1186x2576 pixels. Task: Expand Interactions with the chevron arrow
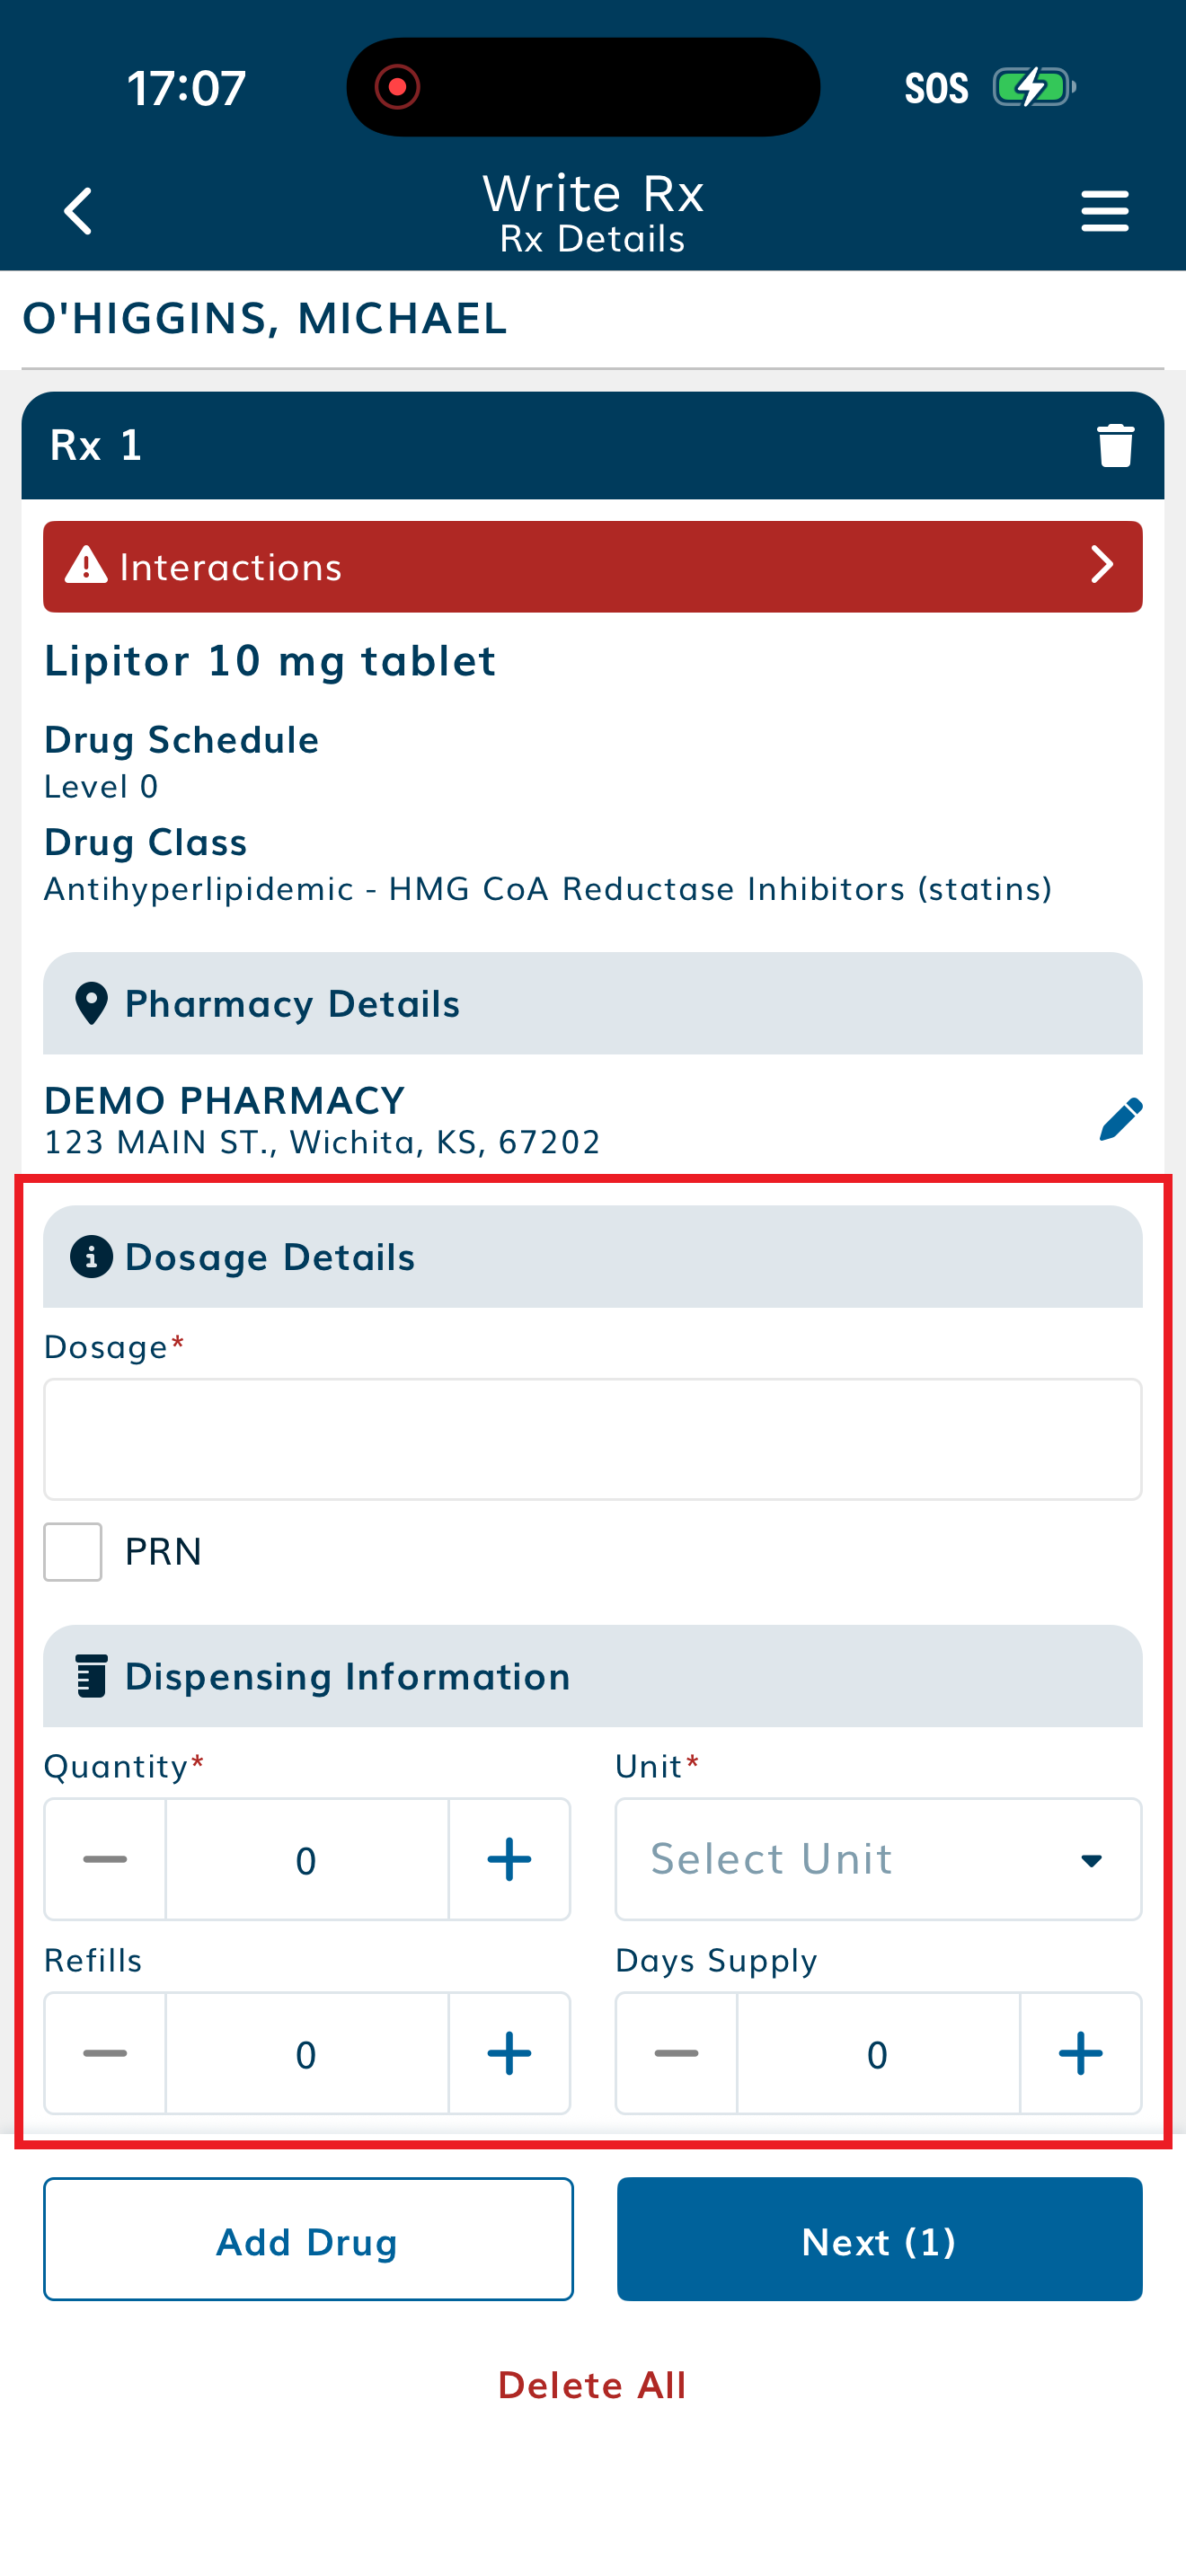(x=1101, y=566)
